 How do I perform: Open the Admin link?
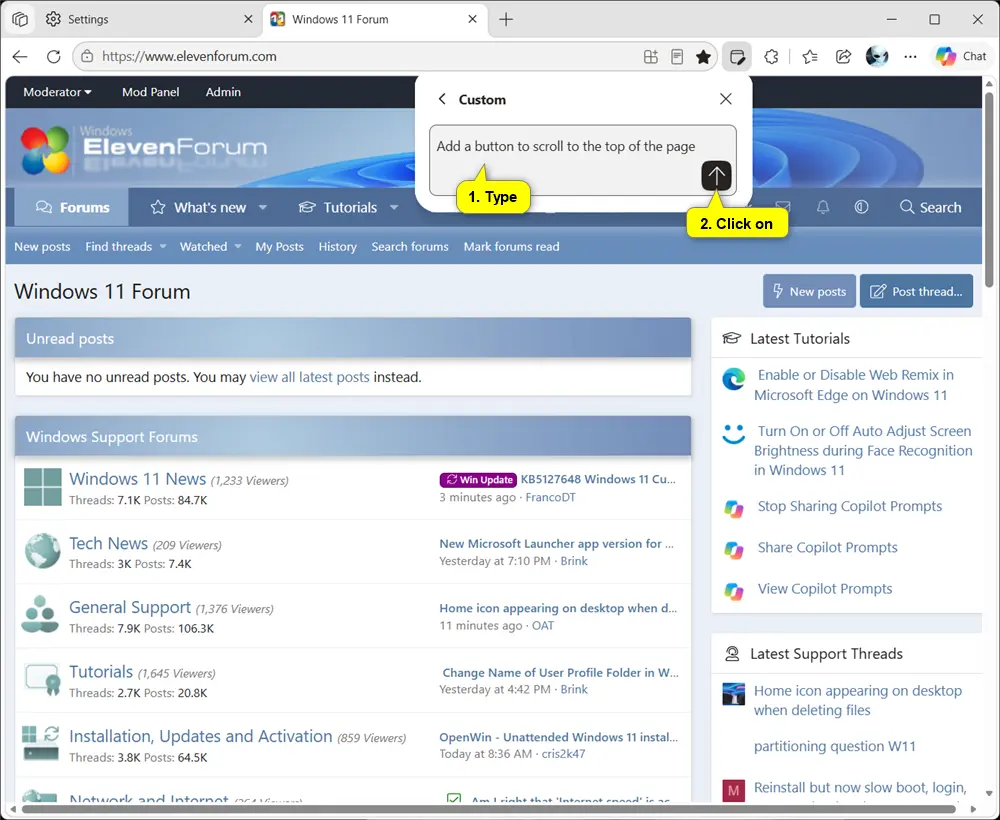click(x=223, y=92)
